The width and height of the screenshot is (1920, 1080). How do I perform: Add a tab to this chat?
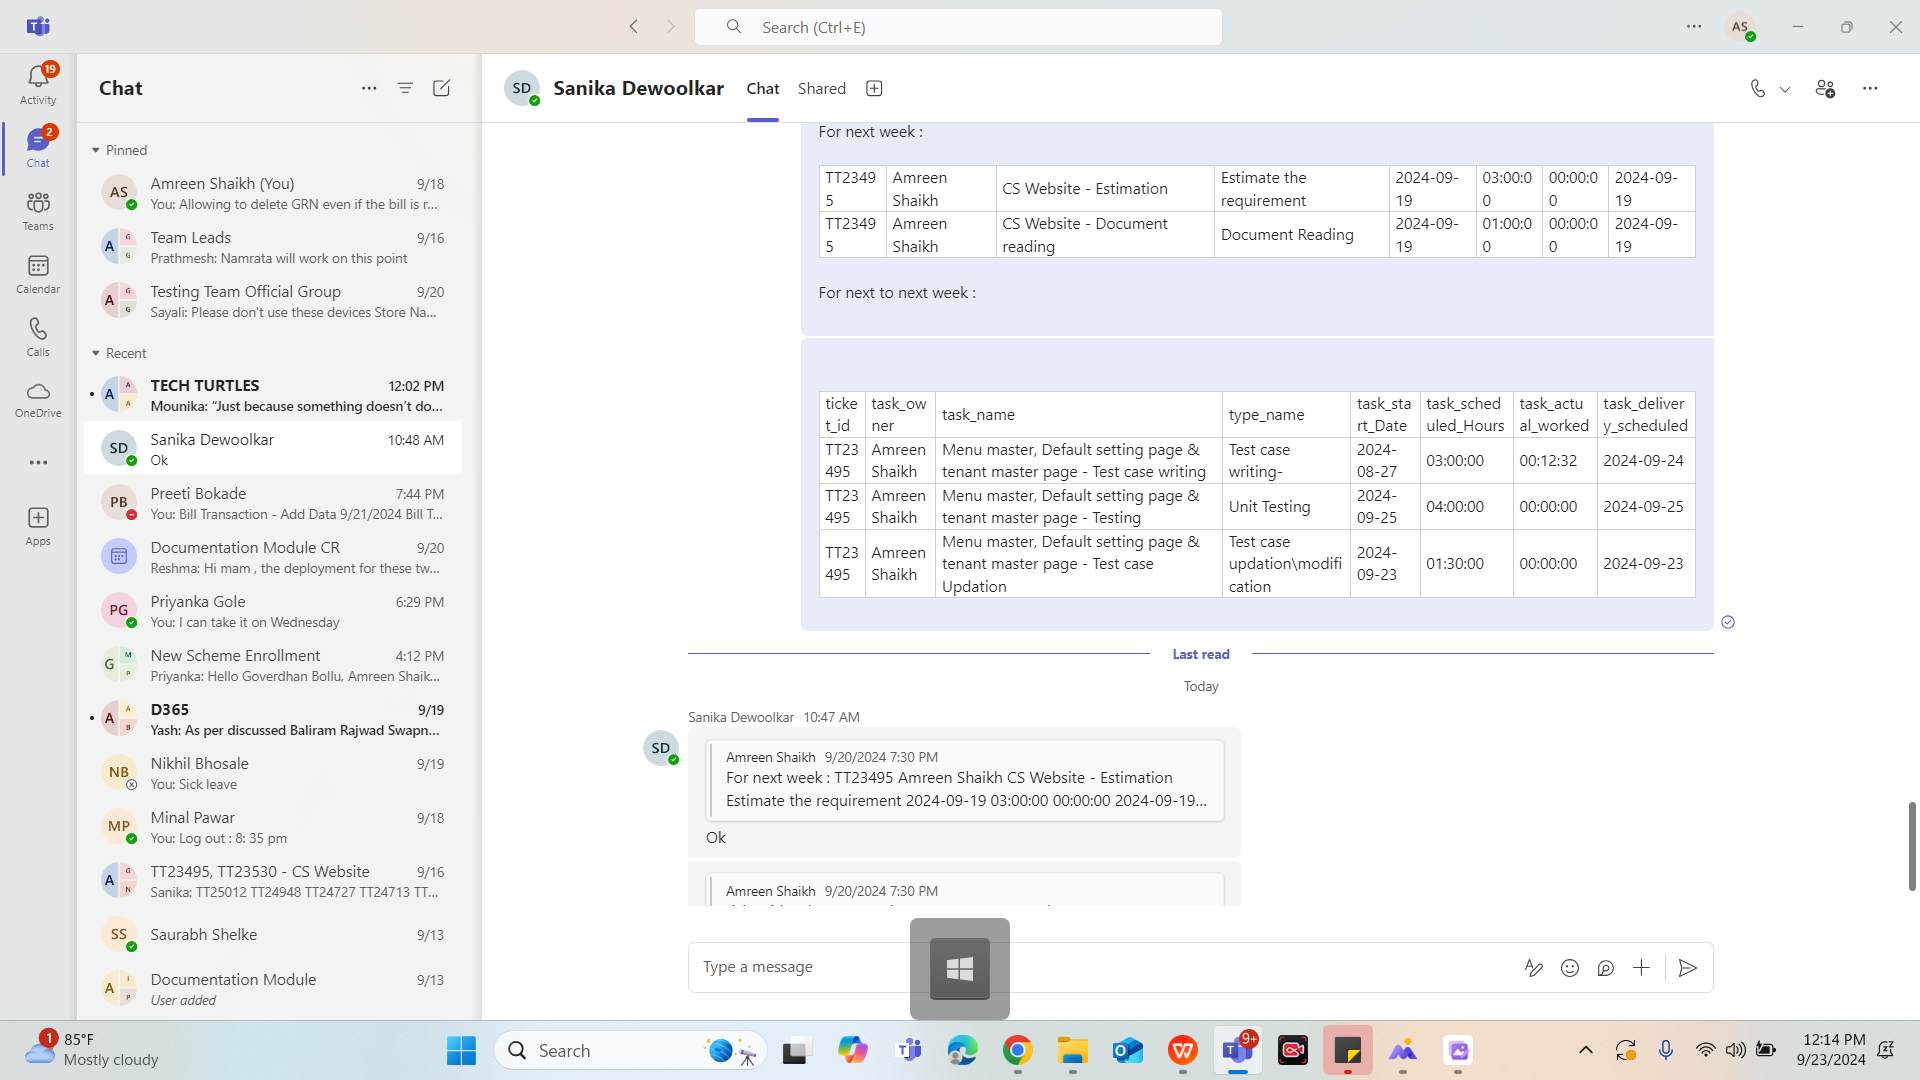click(x=874, y=88)
